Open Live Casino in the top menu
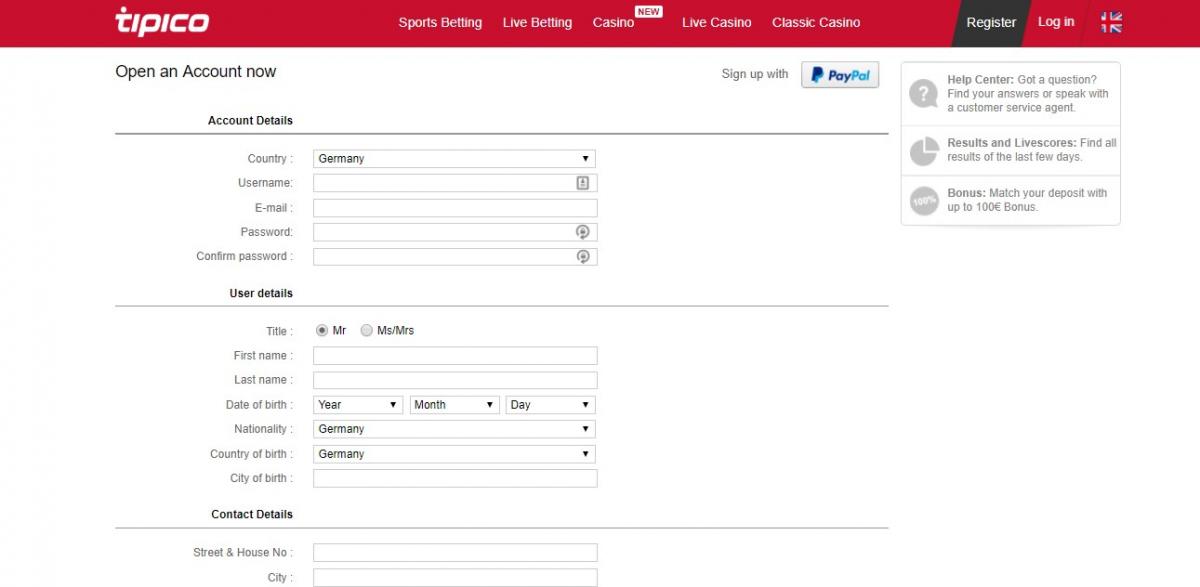 point(716,23)
